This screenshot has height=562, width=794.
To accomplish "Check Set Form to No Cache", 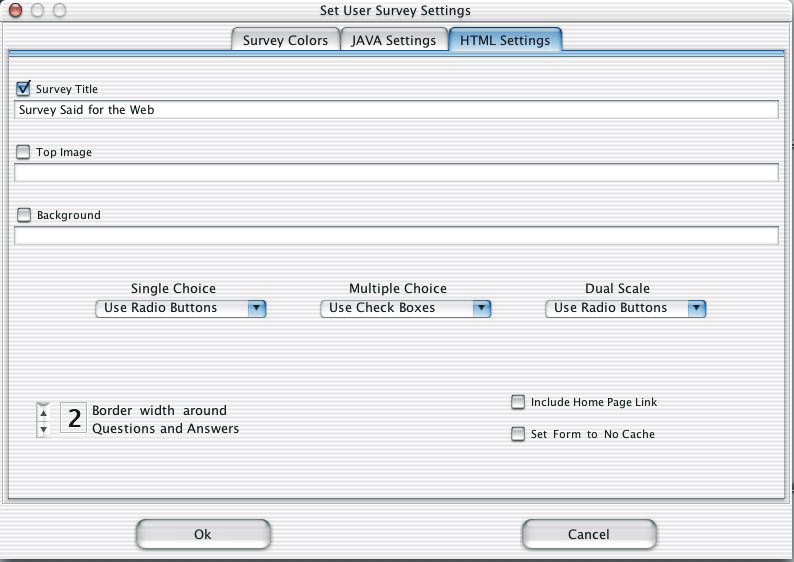I will 518,434.
